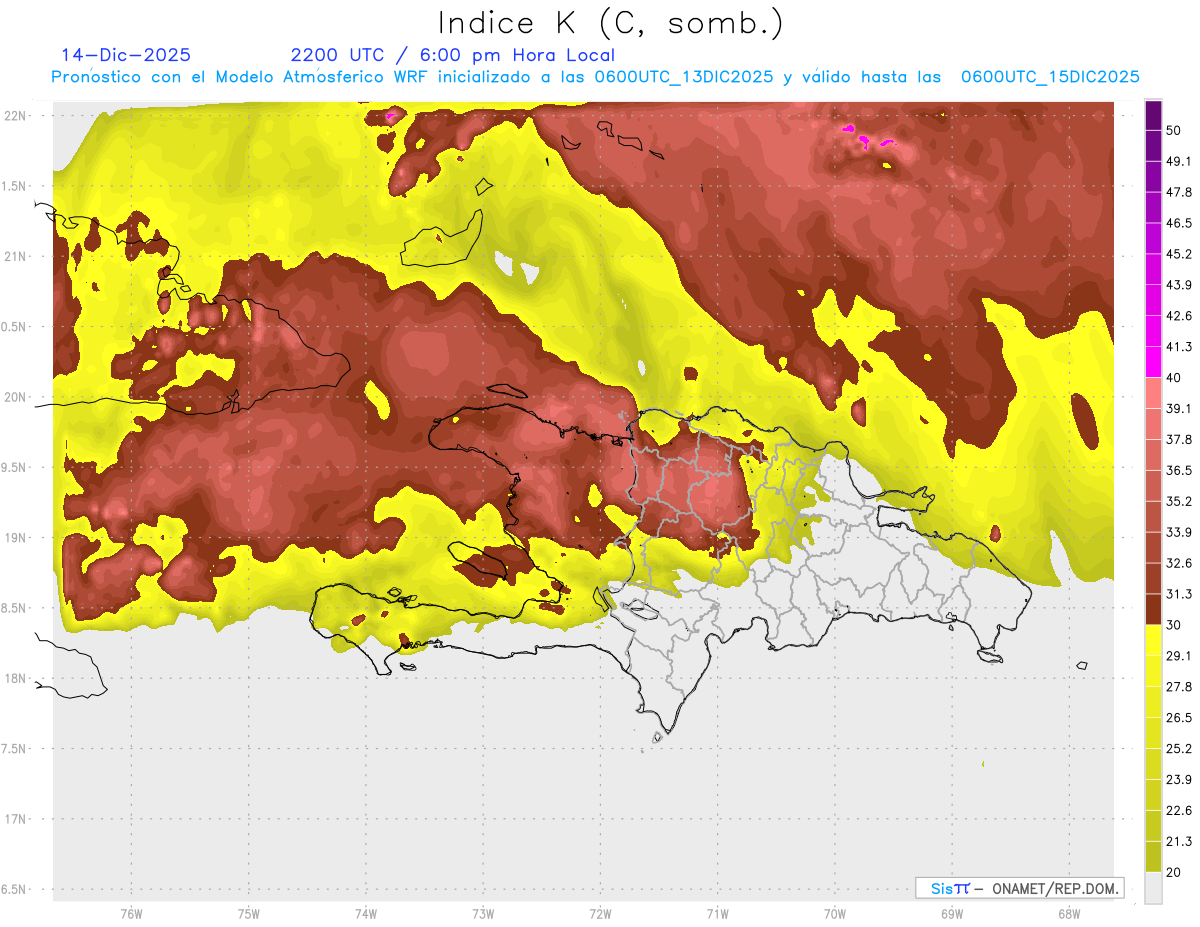Image resolution: width=1200 pixels, height=927 pixels.
Task: Click the colorbar value "30"
Action: click(x=1174, y=625)
